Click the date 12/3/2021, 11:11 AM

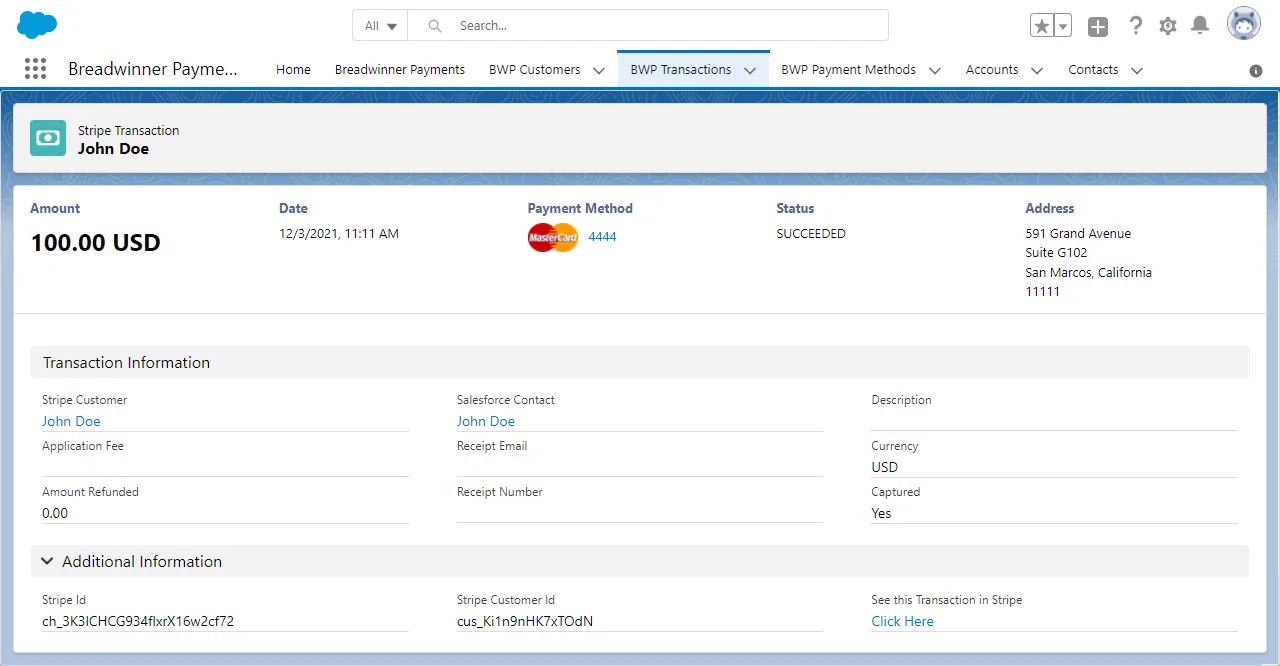339,234
